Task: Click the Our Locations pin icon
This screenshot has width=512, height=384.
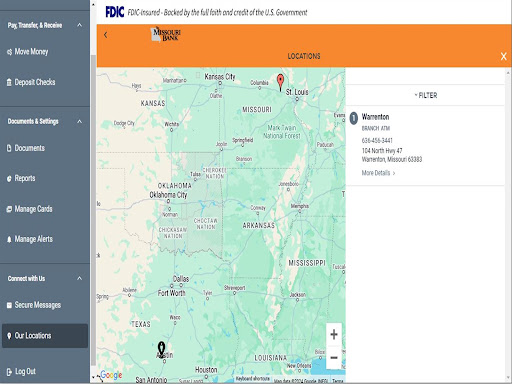Action: pyautogui.click(x=9, y=336)
